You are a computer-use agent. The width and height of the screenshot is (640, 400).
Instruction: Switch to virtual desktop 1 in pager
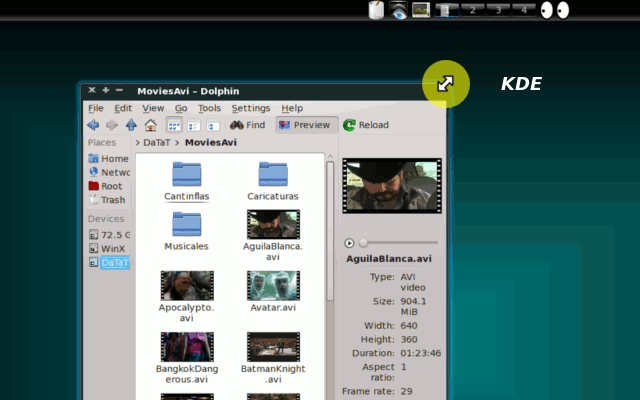[447, 10]
